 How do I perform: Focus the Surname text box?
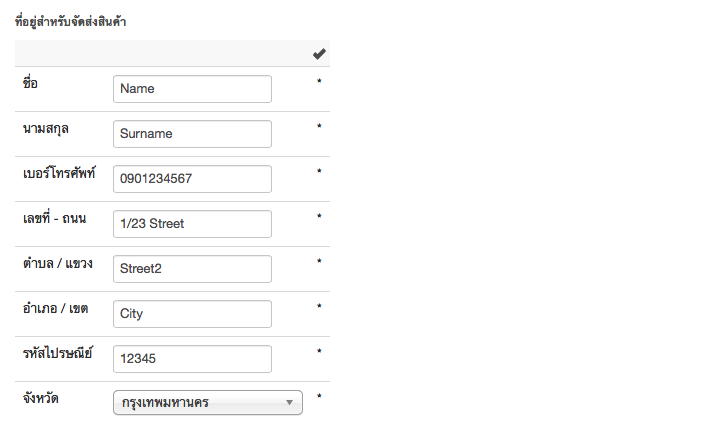point(192,134)
